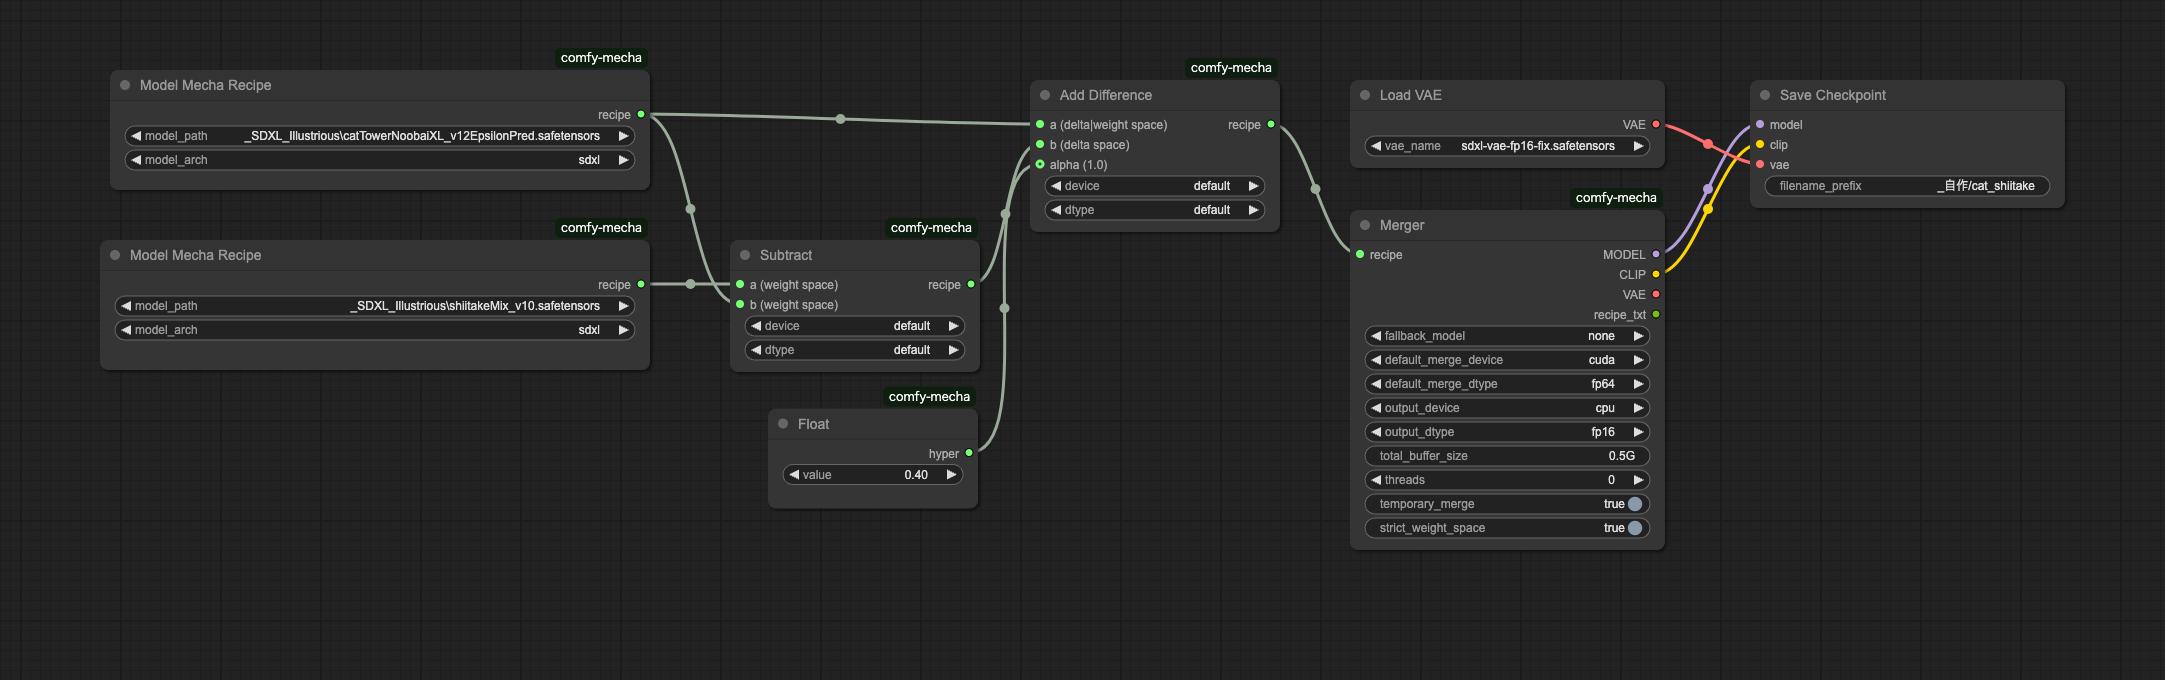This screenshot has width=2165, height=680.
Task: Open the device dropdown in the Subtract node
Action: [x=855, y=326]
